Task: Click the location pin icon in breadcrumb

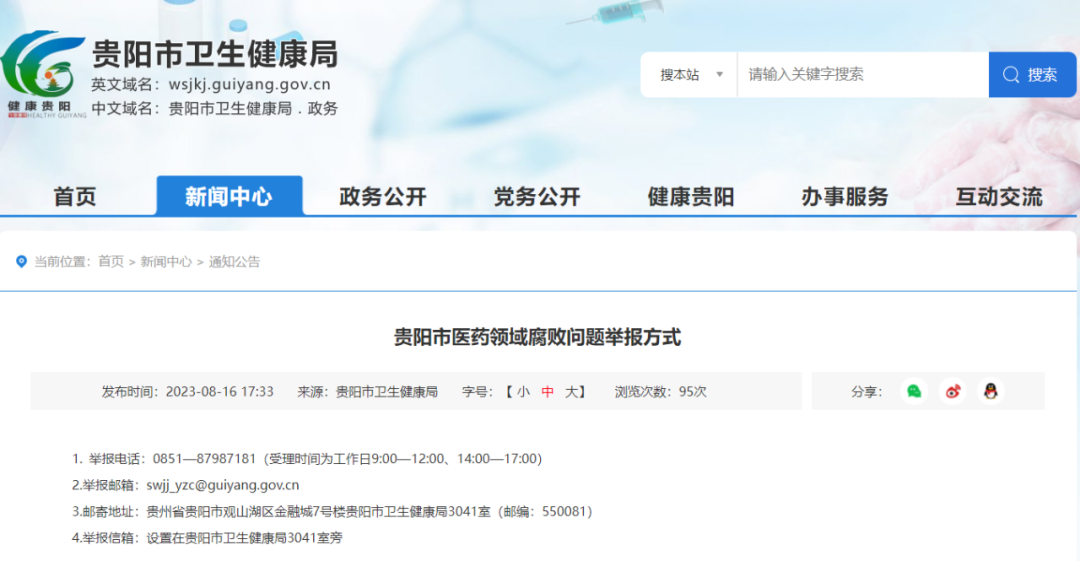Action: pyautogui.click(x=21, y=262)
